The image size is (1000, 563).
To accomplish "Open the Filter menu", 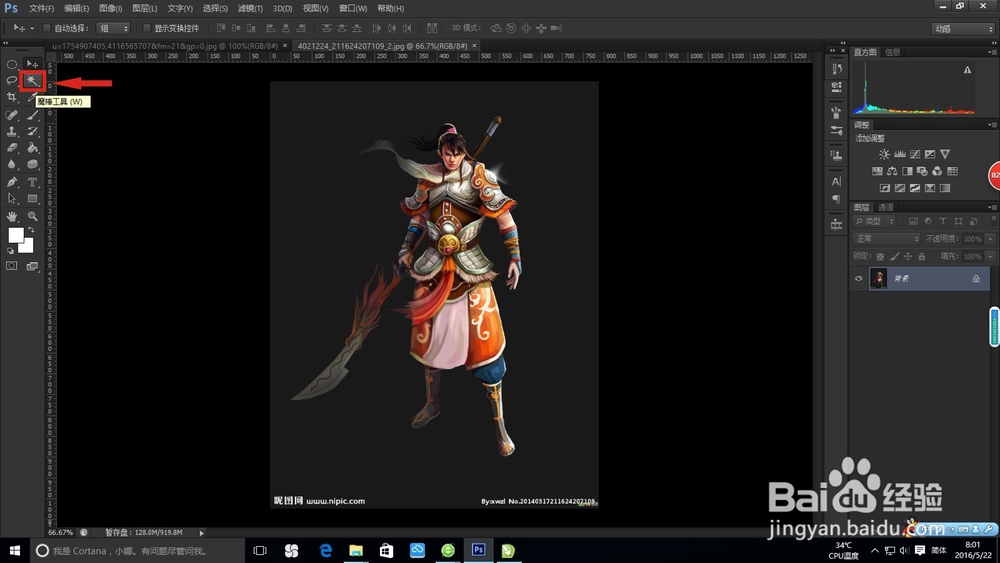I will (250, 8).
